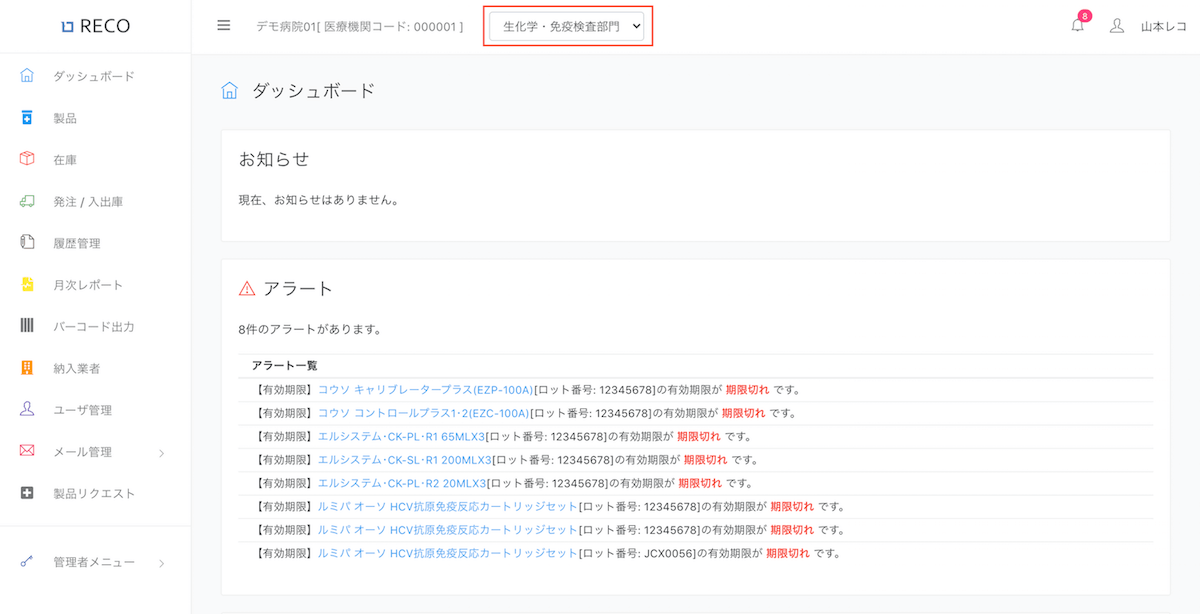Expand the メール管理 submenu chevron

pyautogui.click(x=162, y=453)
